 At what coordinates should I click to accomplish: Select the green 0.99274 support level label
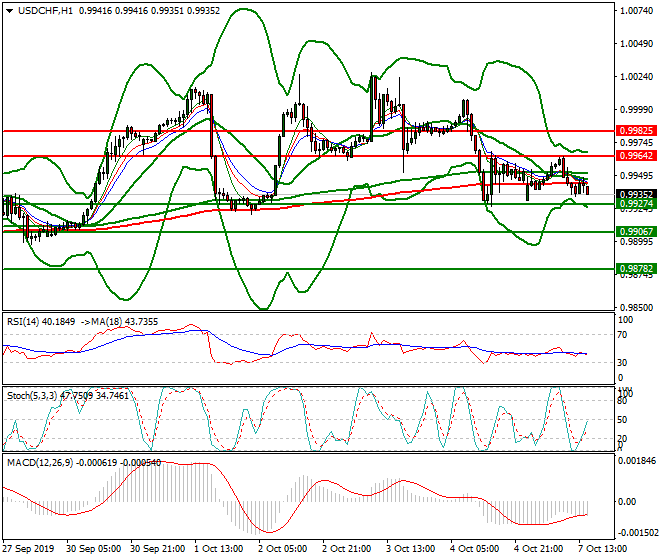pos(636,204)
